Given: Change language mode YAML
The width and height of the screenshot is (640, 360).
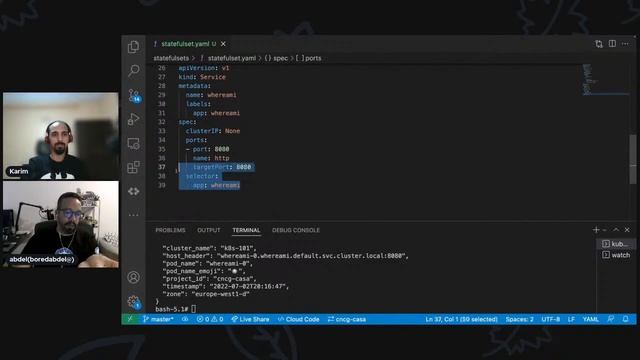Looking at the screenshot, I should pyautogui.click(x=590, y=319).
